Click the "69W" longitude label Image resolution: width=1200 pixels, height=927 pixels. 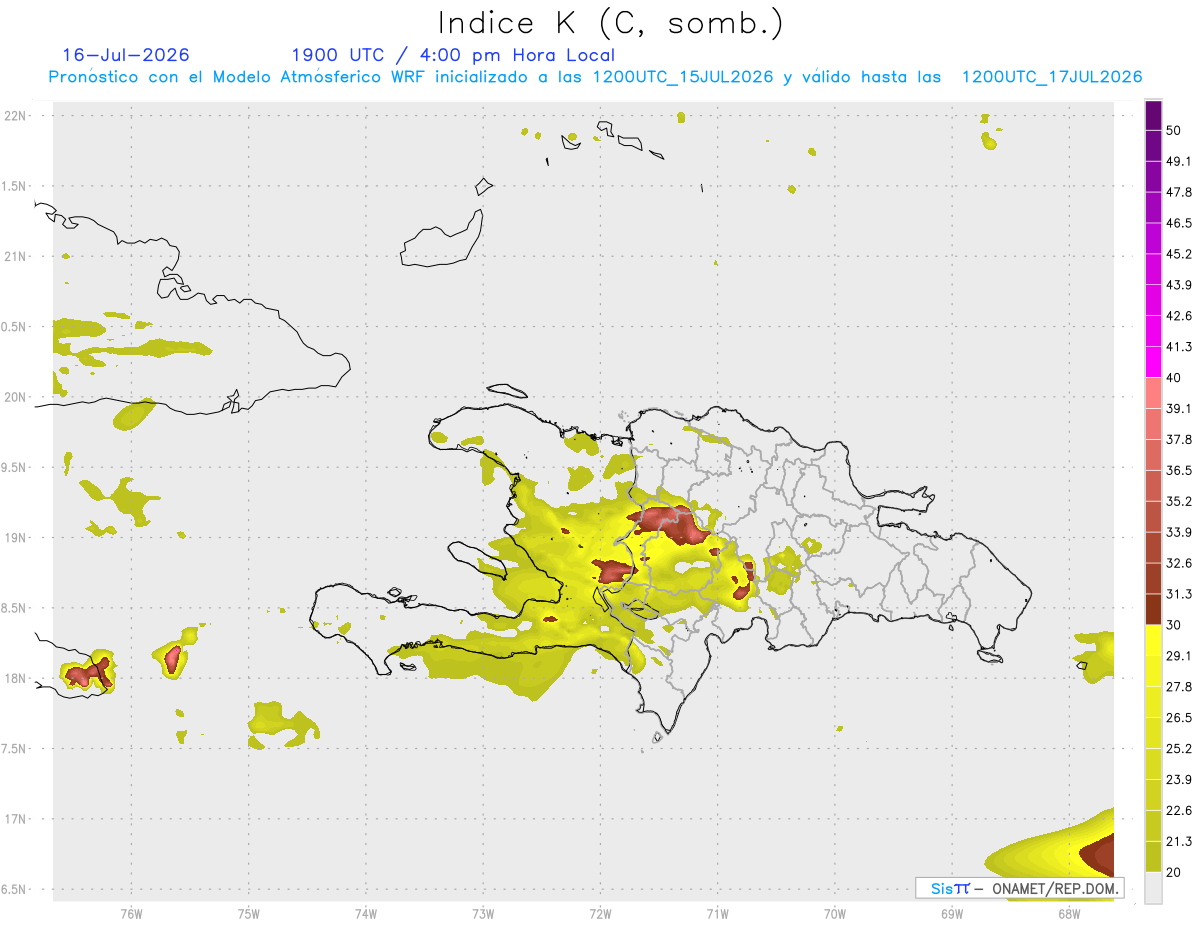point(952,914)
